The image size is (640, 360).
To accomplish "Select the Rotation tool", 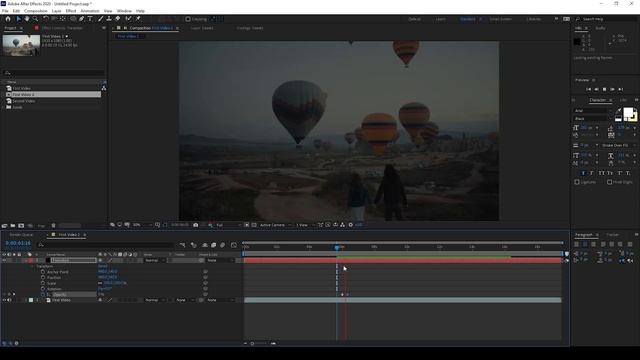I will 46,19.
